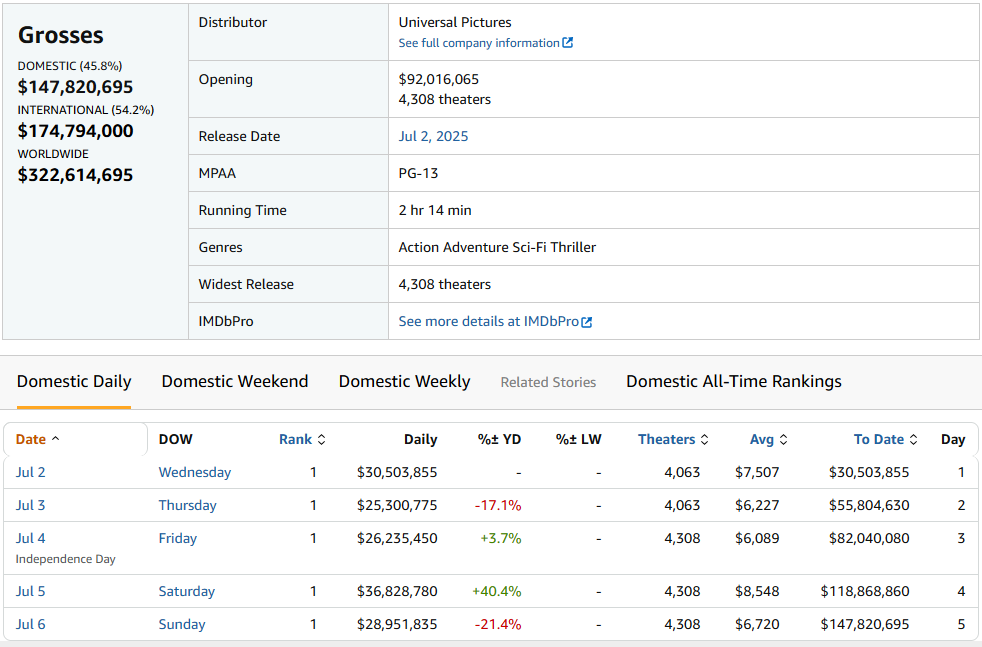Click sort arrows beside Rank header
Viewport: 982px width, 647px height.
pyautogui.click(x=321, y=440)
